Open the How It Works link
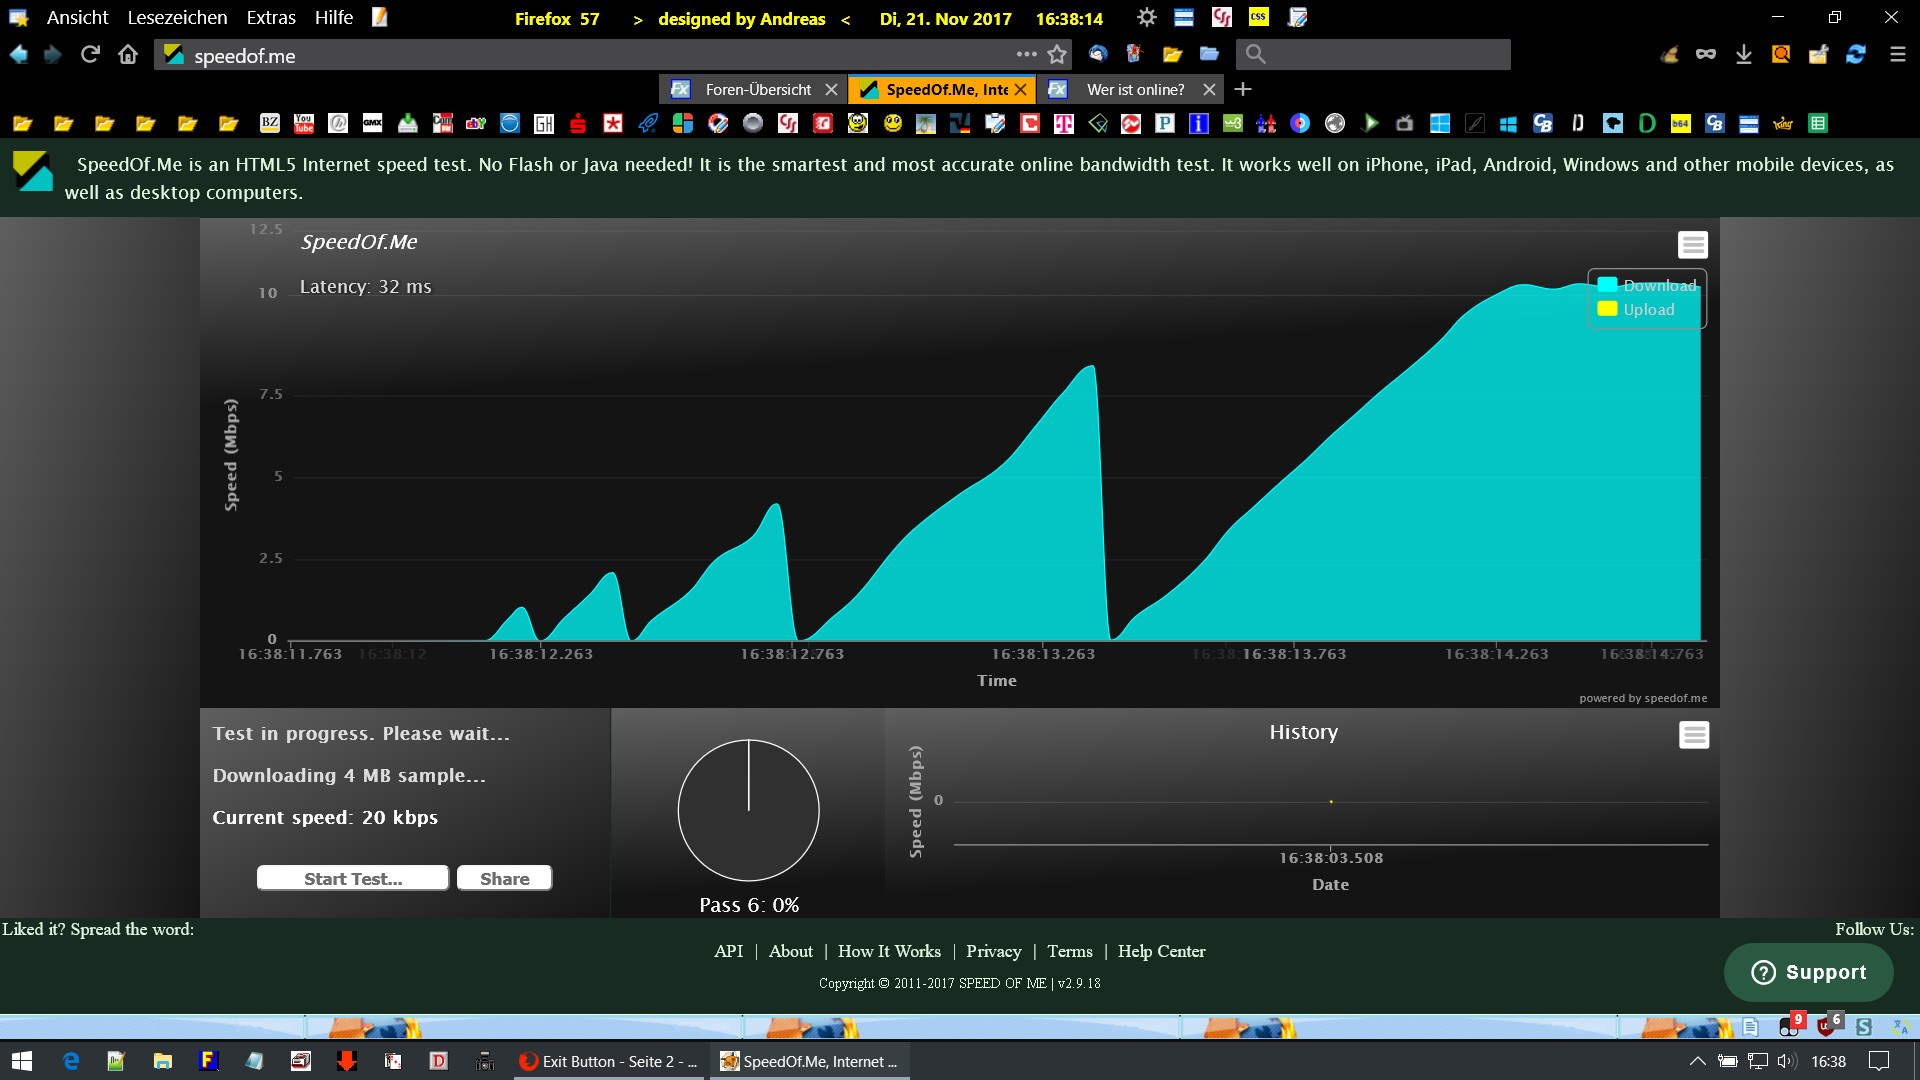 [888, 951]
